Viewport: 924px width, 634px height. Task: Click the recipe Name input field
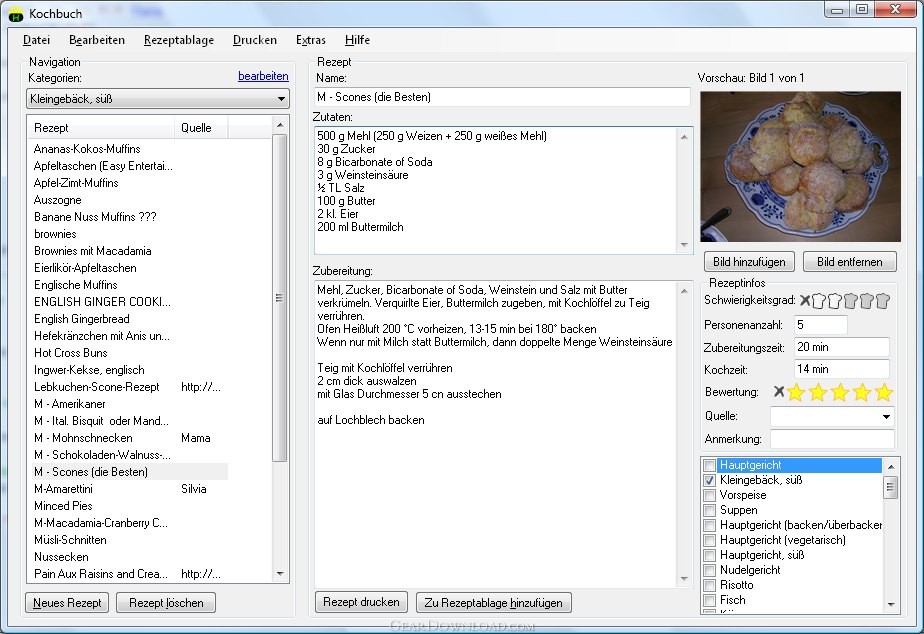point(503,97)
